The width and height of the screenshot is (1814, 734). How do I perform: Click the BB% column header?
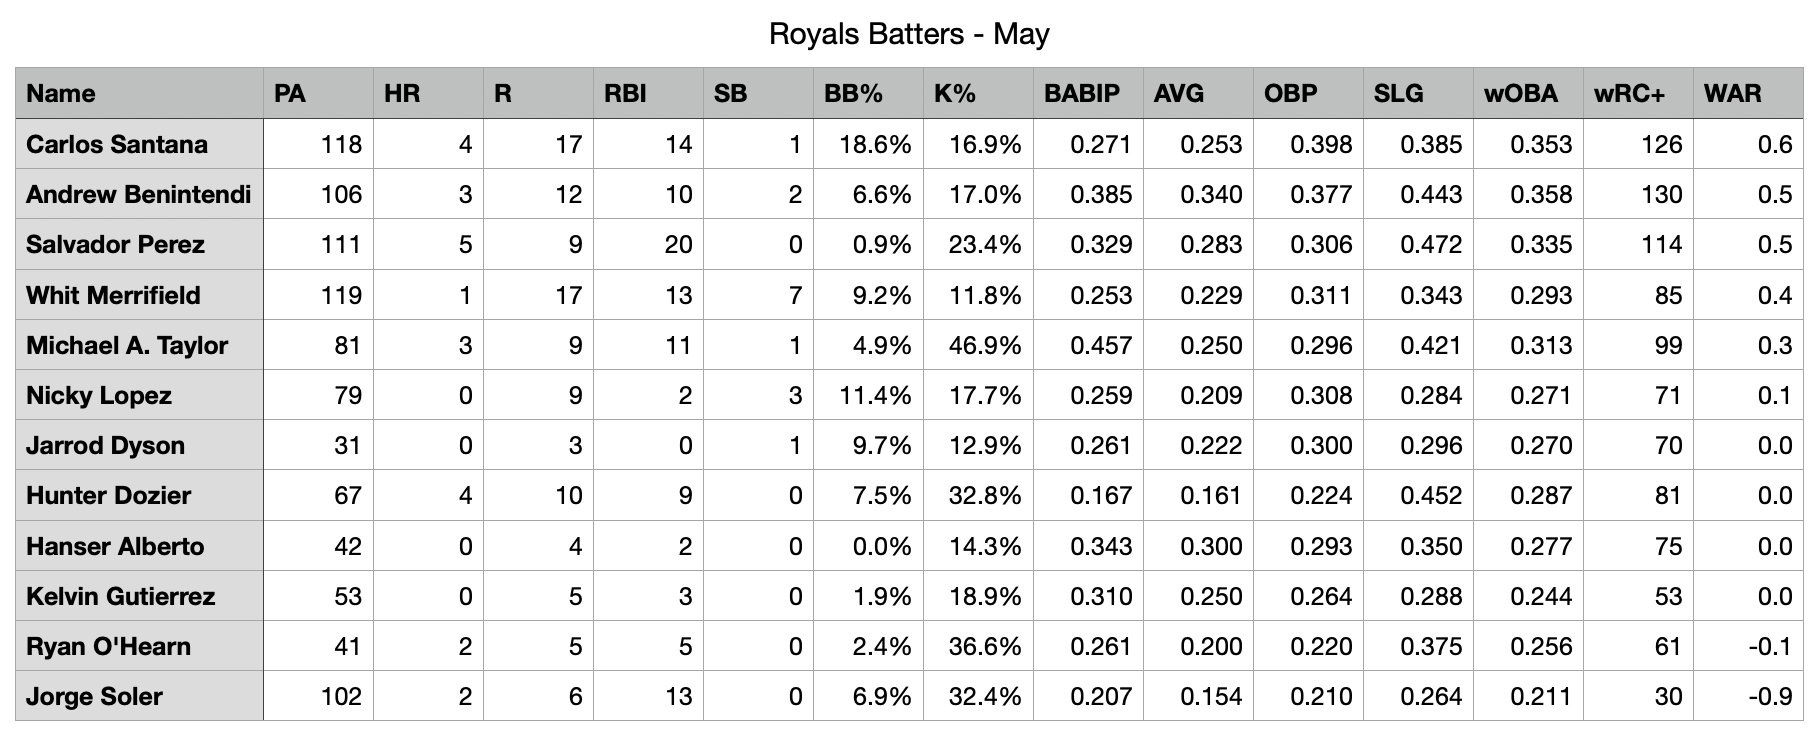point(853,94)
